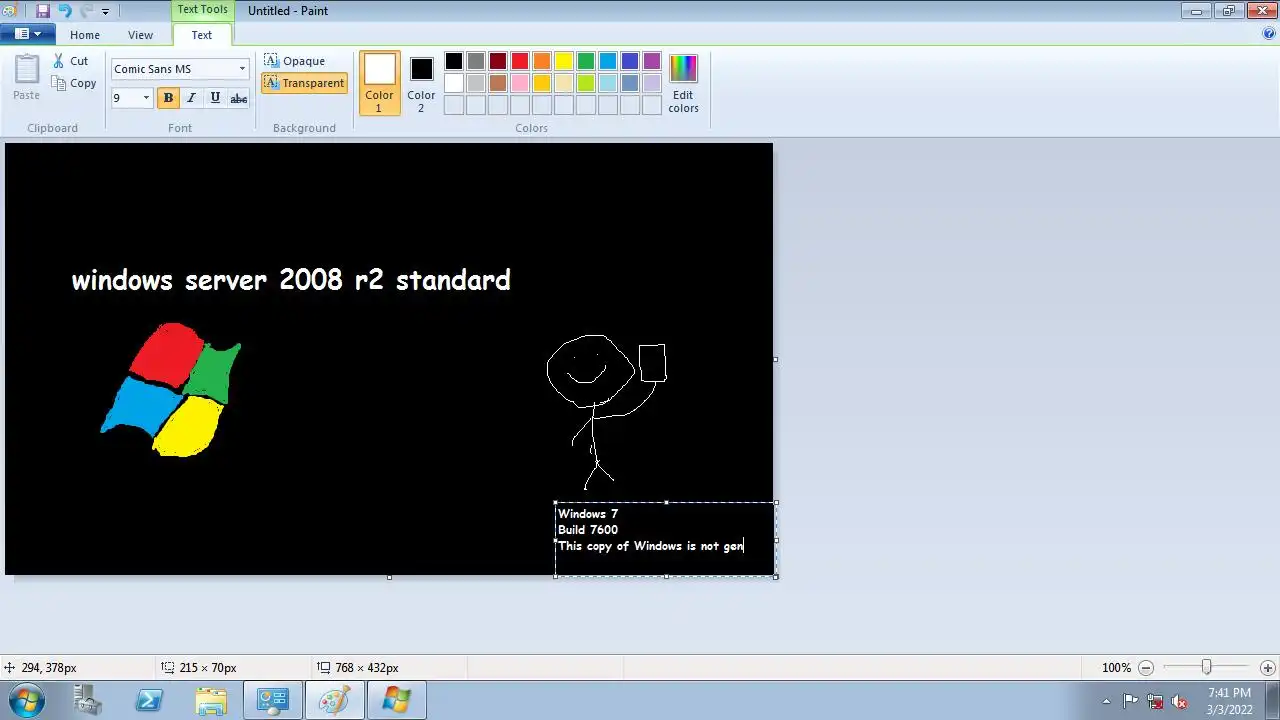Viewport: 1280px width, 720px height.
Task: Click the muted volume tray icon
Action: [x=1180, y=701]
